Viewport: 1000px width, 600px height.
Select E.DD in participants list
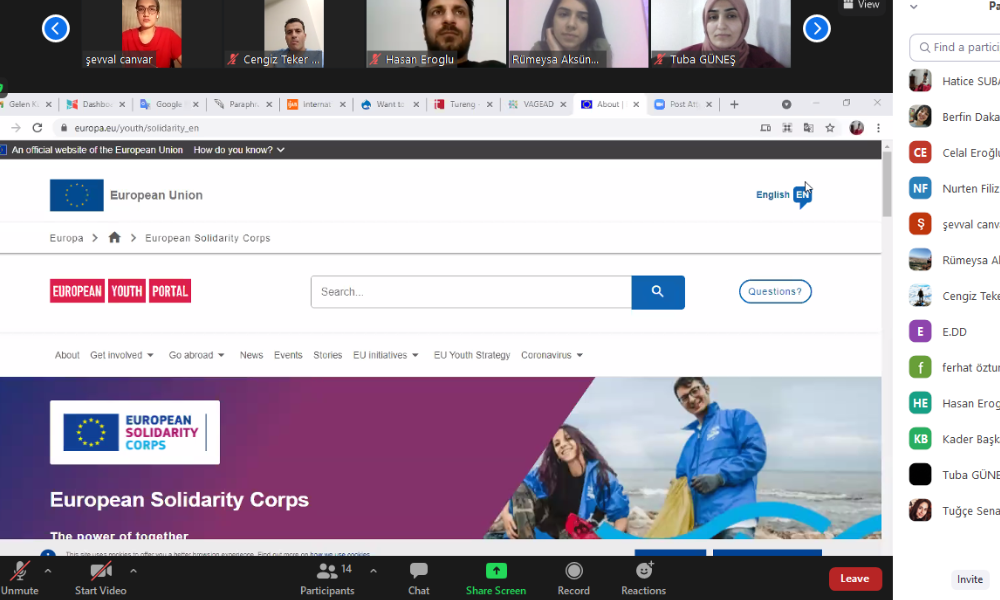point(954,332)
